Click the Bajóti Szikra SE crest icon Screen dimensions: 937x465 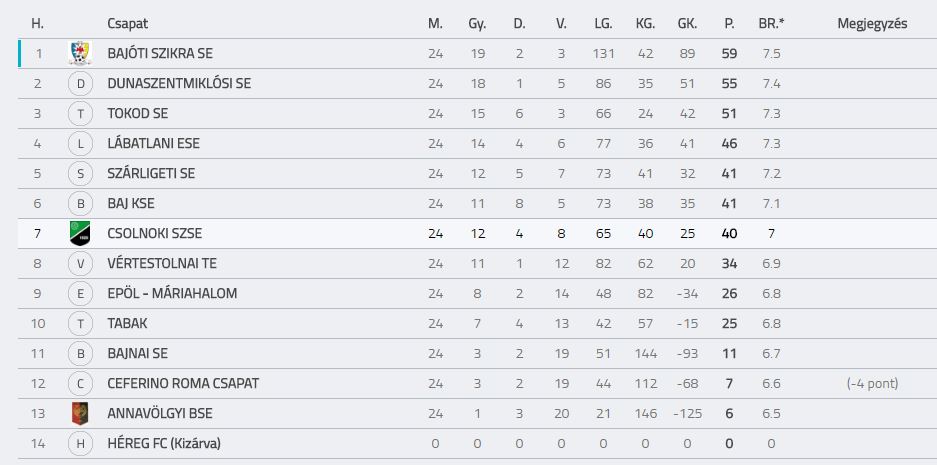[80, 53]
